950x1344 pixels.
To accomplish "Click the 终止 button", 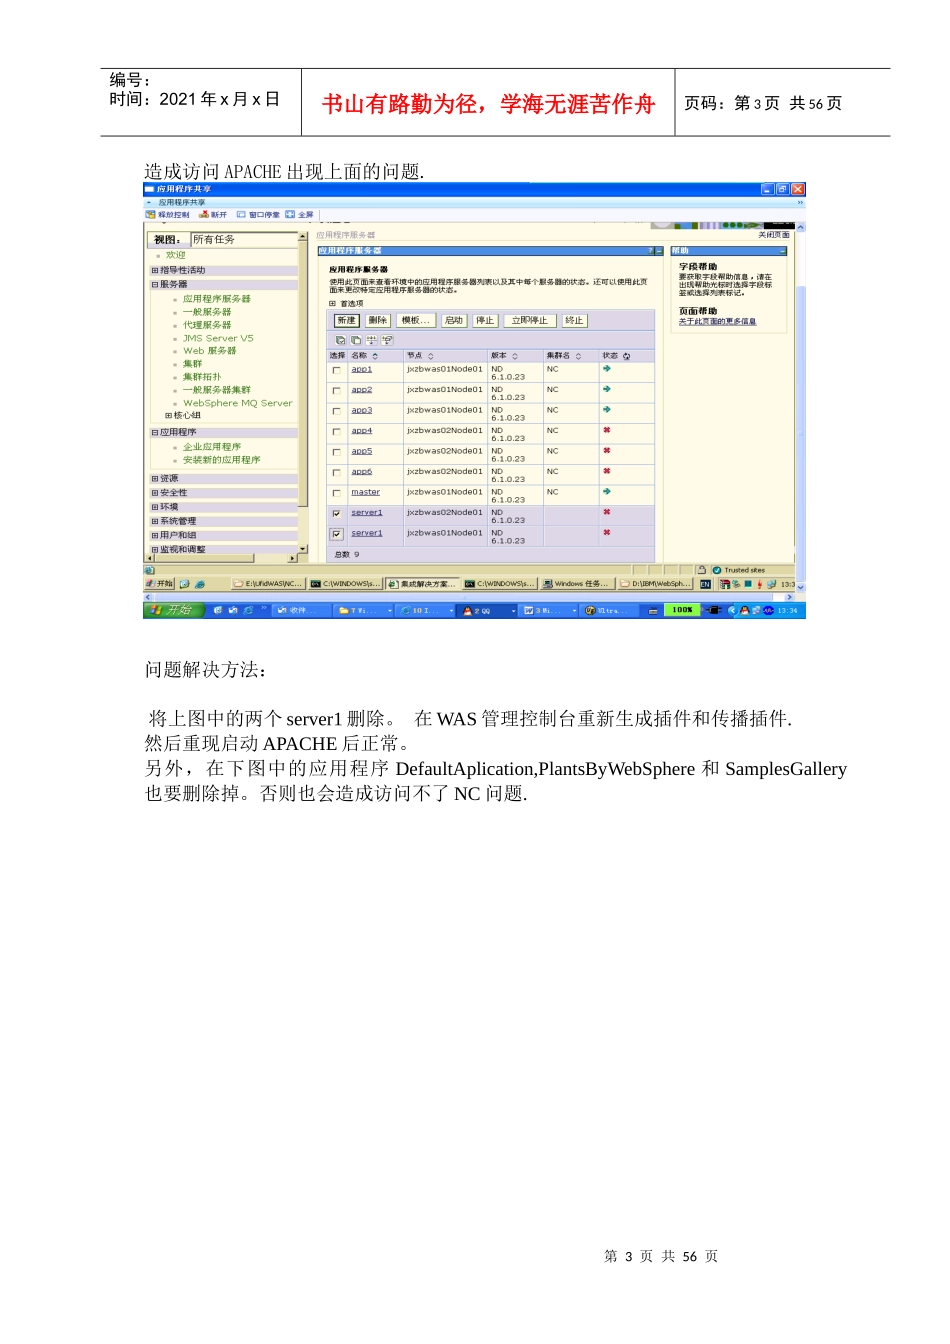I will (574, 321).
